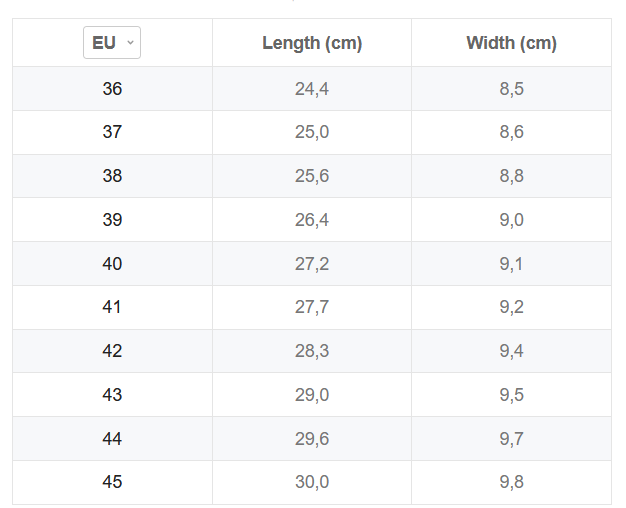This screenshot has height=508, width=626.
Task: Select the Length (cm) column header
Action: [312, 43]
